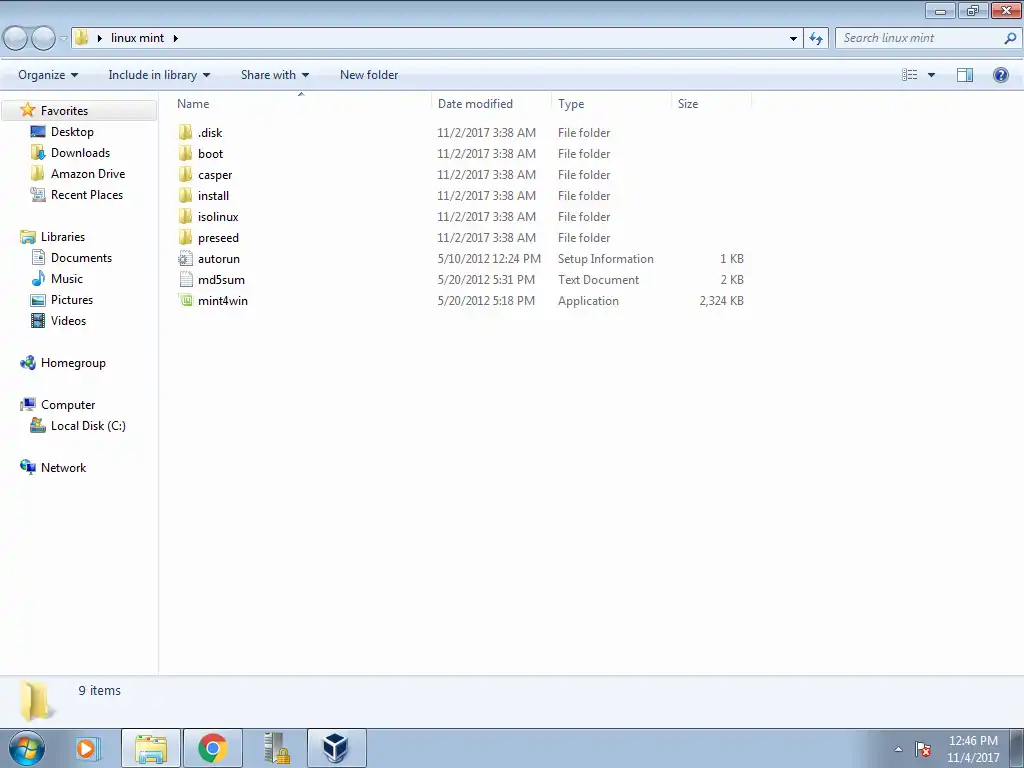Select the .disk folder icon
The height and width of the screenshot is (768, 1024).
[186, 133]
